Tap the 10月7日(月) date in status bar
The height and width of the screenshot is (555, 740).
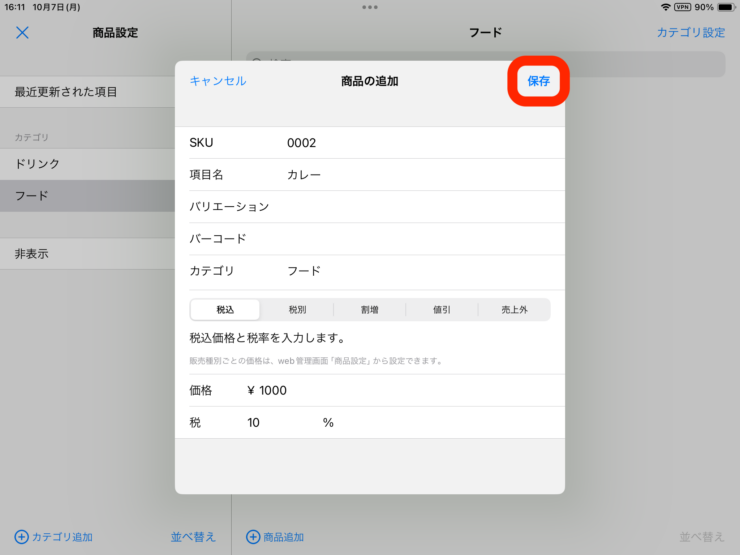(x=56, y=7)
